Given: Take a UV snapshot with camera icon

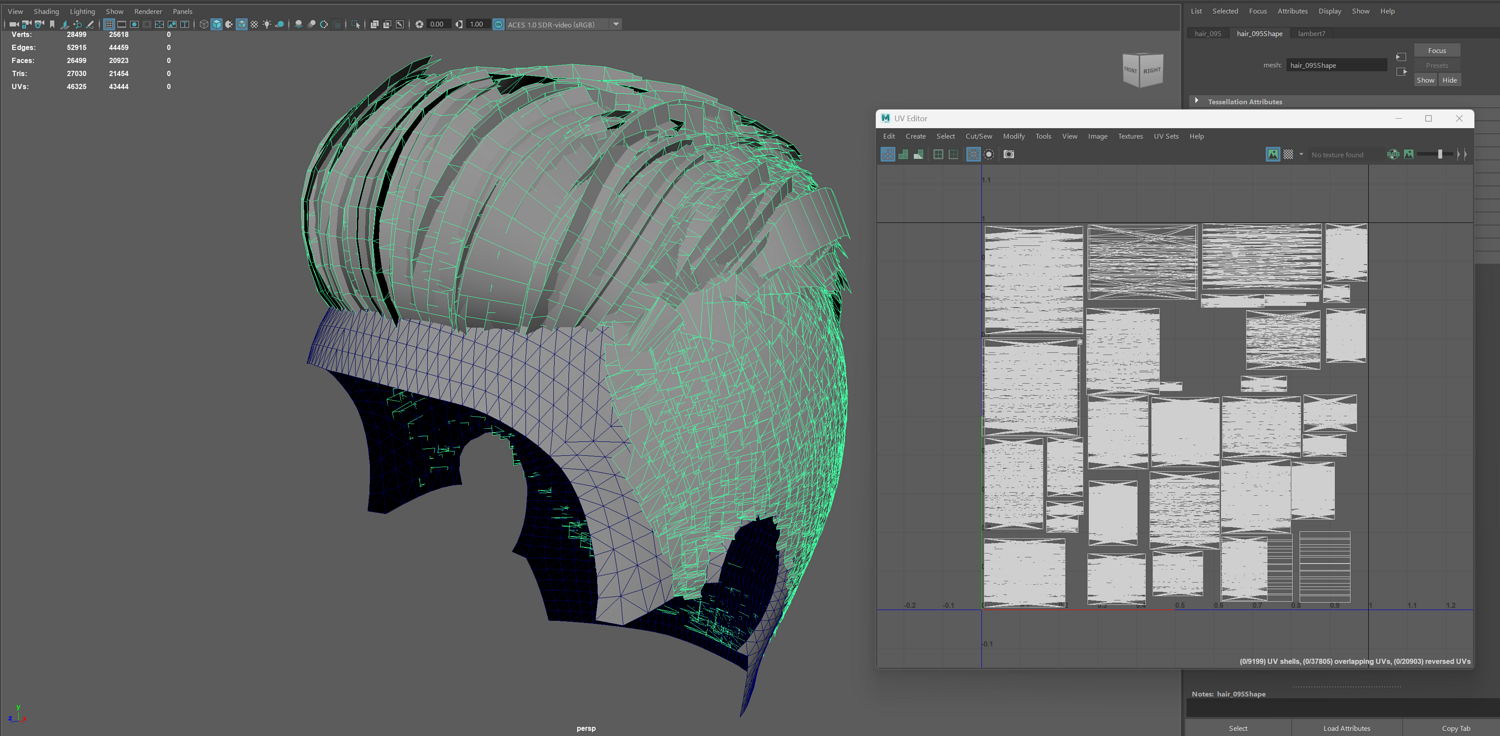Looking at the screenshot, I should click(1009, 154).
